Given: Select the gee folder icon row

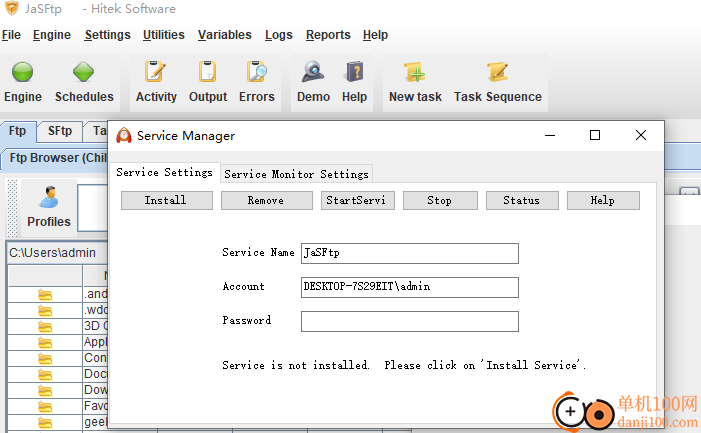Looking at the screenshot, I should 45,422.
